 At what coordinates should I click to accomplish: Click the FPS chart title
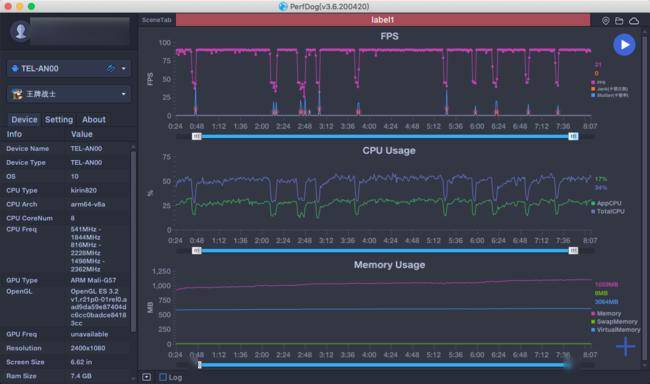click(389, 36)
